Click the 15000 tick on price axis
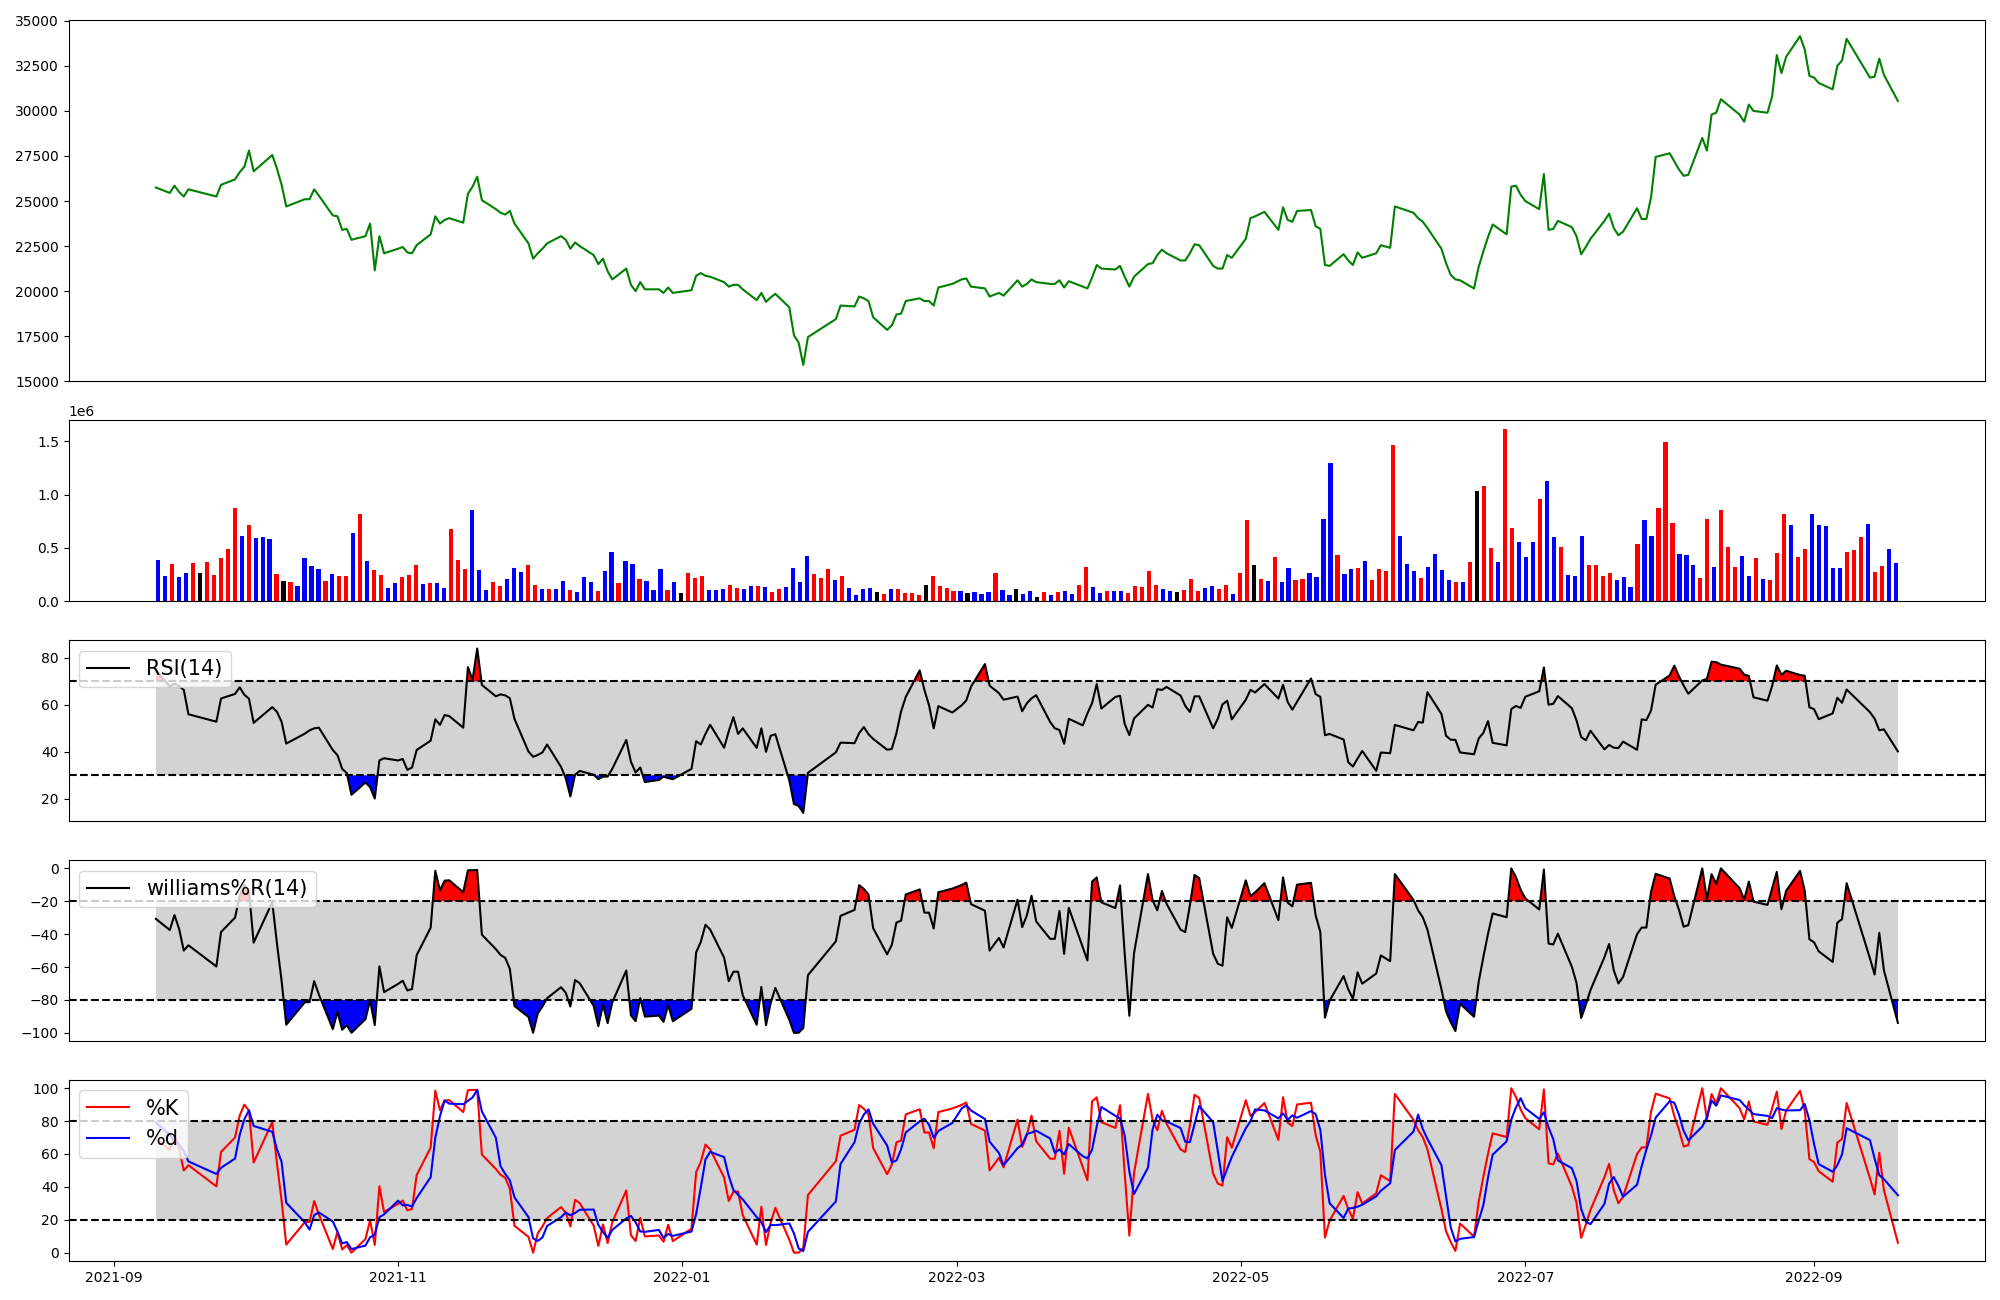2000x1300 pixels. (36, 381)
